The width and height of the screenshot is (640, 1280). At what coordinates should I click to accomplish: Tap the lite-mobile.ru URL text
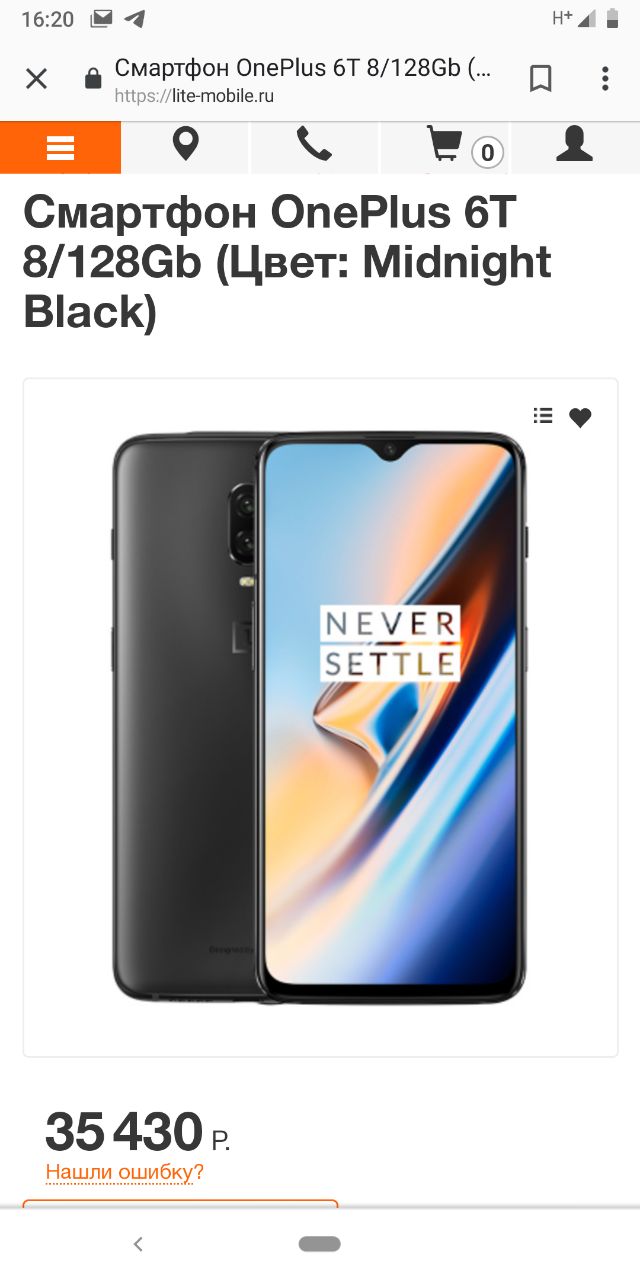194,96
